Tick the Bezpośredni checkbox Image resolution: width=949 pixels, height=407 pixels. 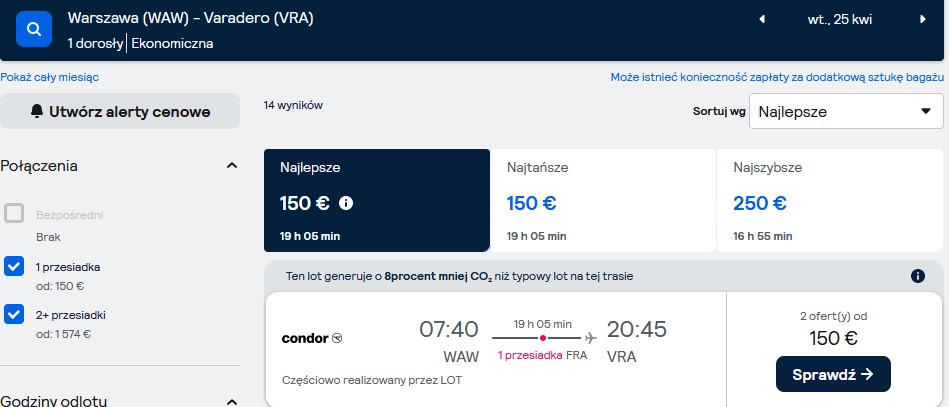(x=14, y=214)
